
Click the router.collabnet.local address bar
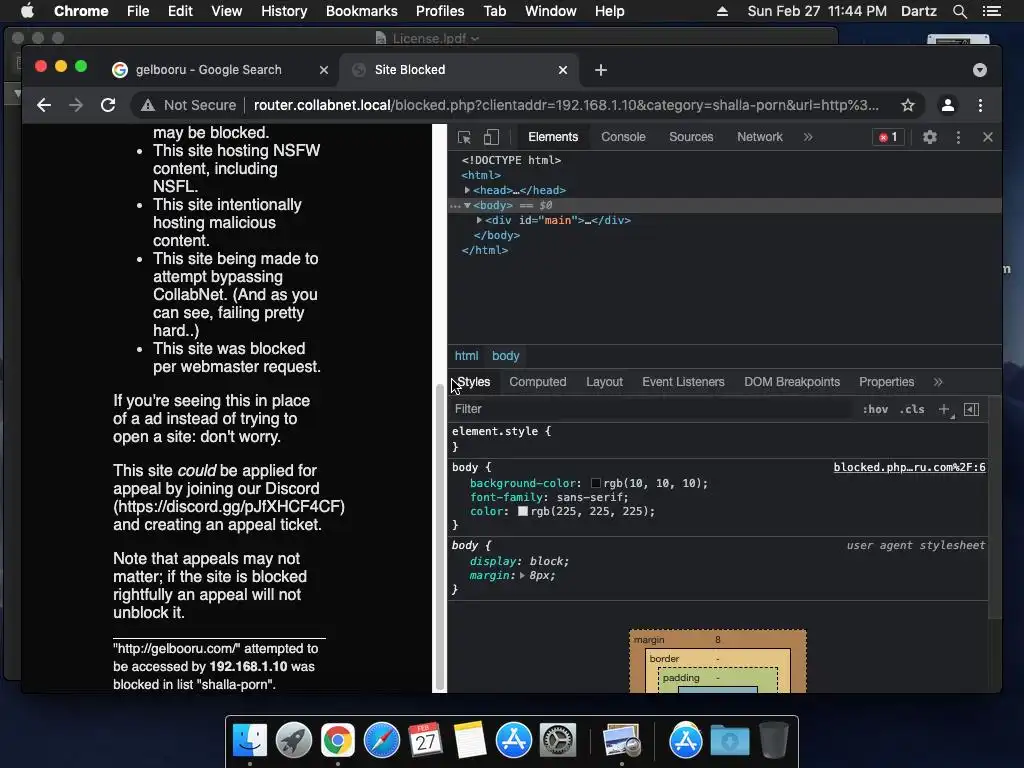coord(566,105)
